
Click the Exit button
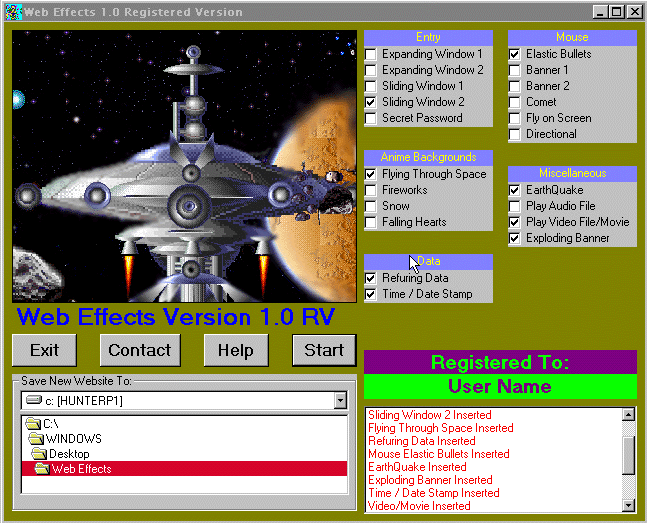click(44, 350)
